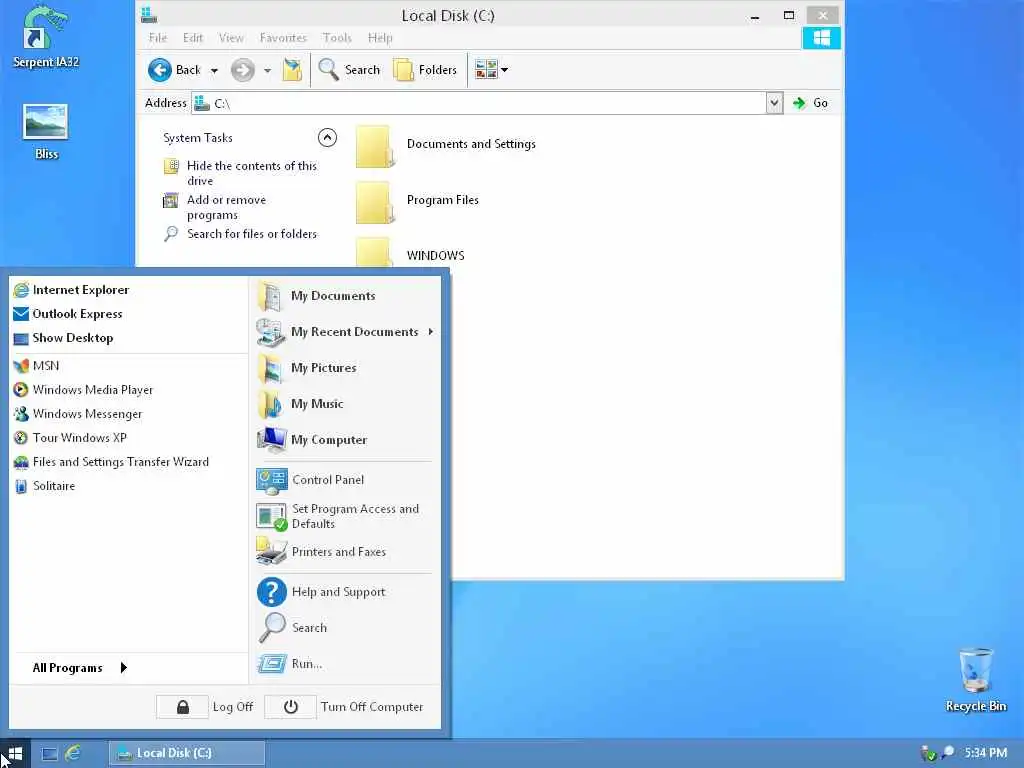This screenshot has width=1024, height=768.
Task: Open the Help menu
Action: click(x=380, y=38)
